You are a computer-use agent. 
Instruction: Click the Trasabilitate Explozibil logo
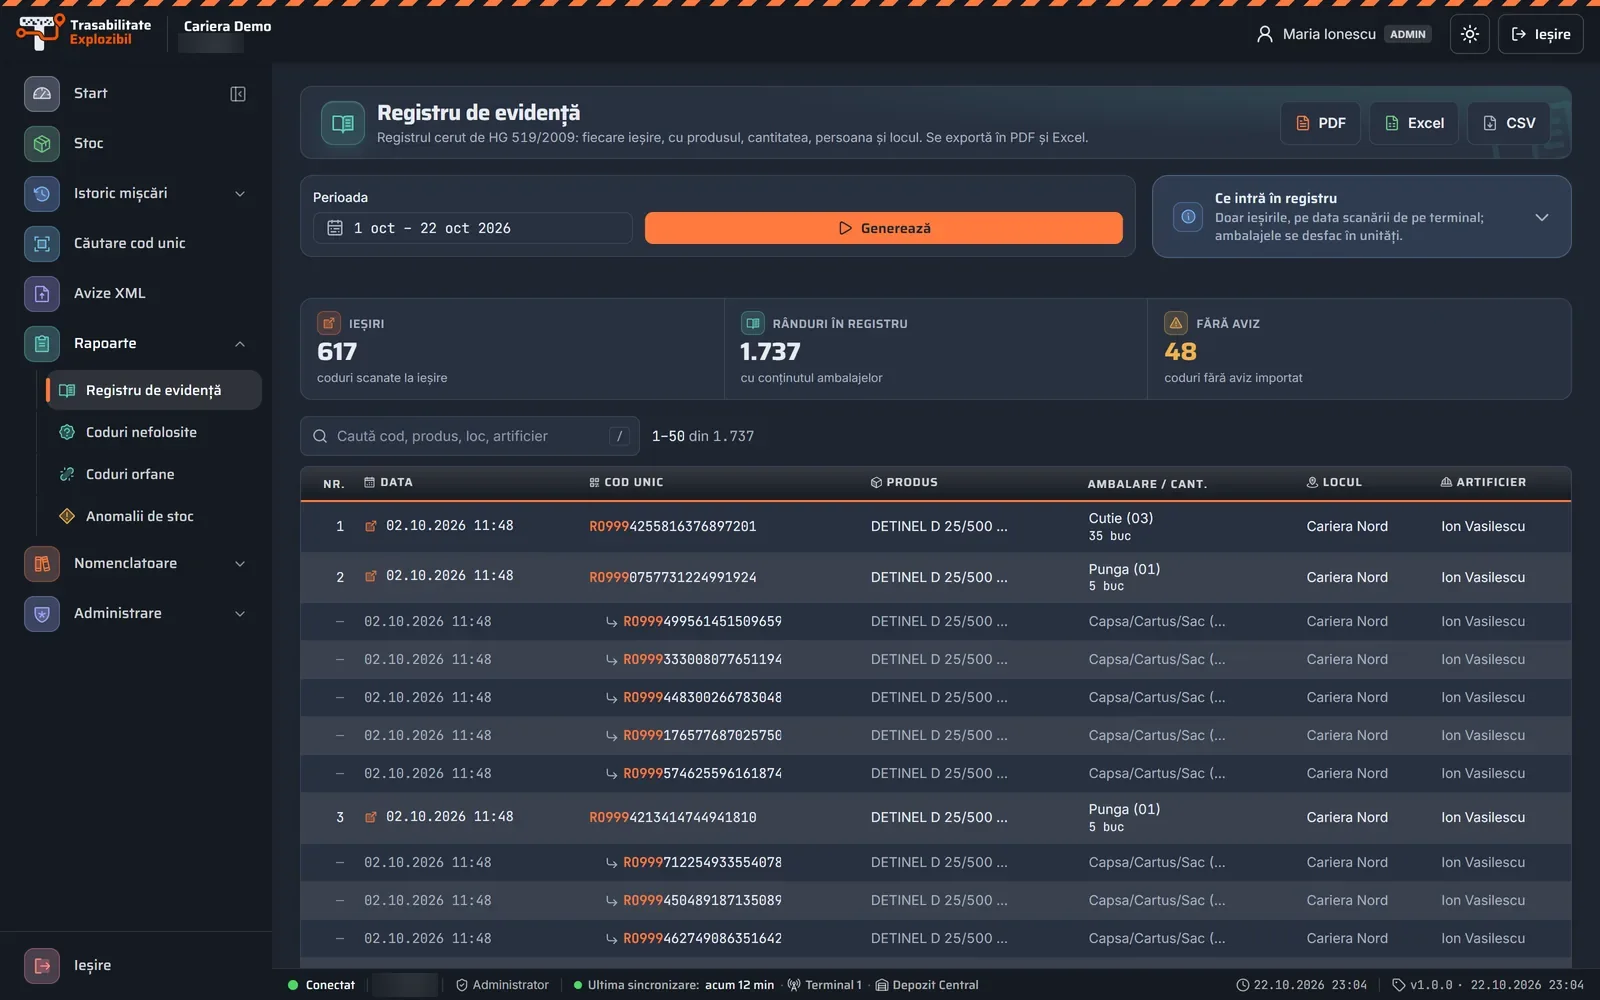(x=84, y=32)
